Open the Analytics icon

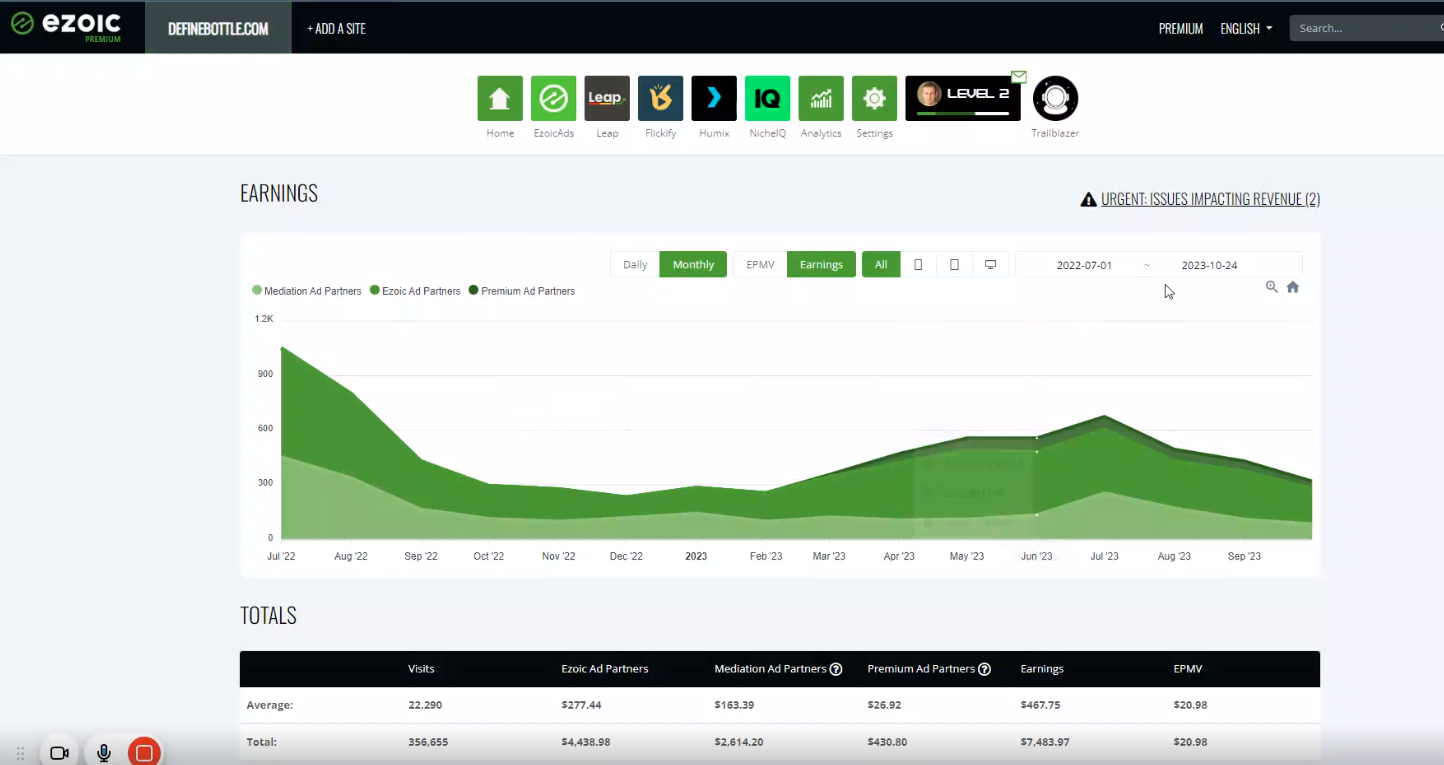click(821, 98)
